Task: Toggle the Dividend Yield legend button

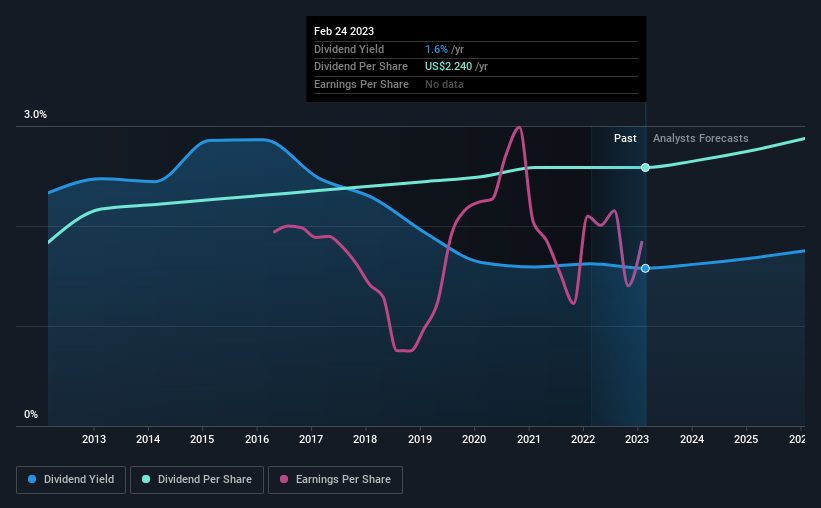Action: coord(71,480)
